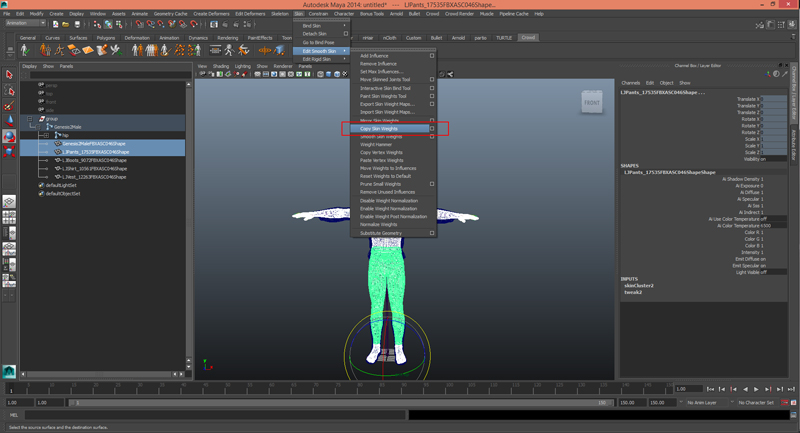Switch to the Polygons shelf tab
800x433 pixels.
pos(106,38)
